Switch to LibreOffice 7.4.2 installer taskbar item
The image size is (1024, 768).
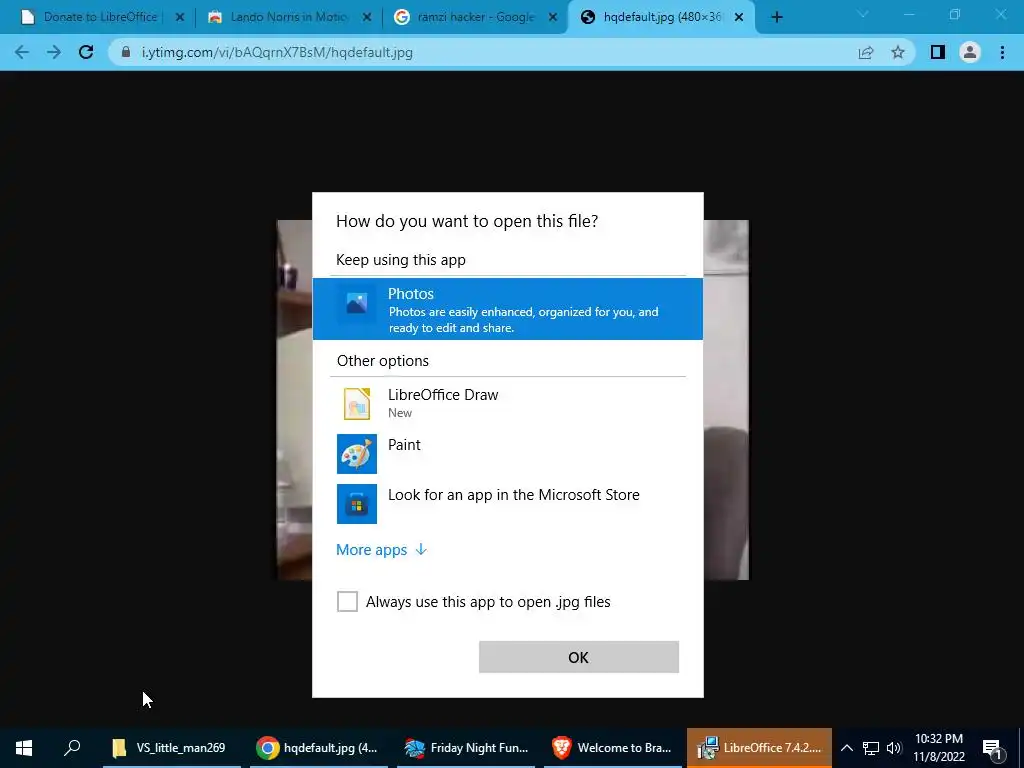click(759, 748)
